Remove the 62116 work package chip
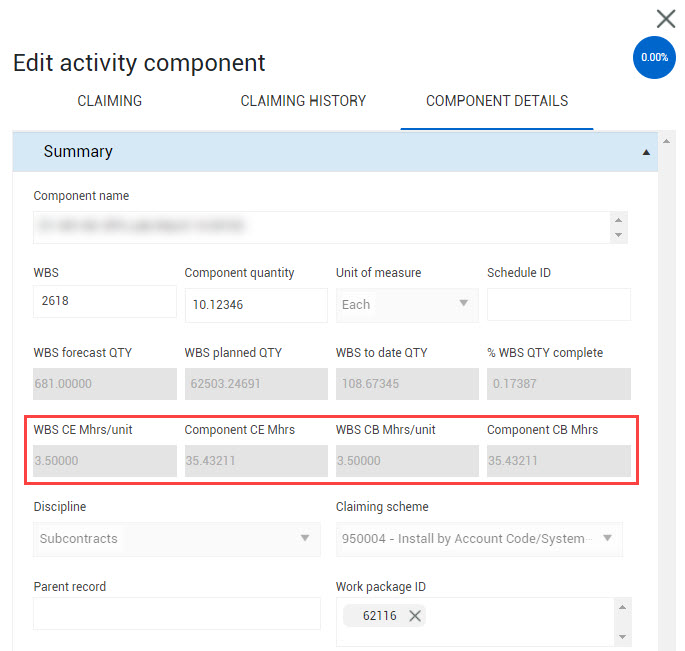685x651 pixels. point(415,616)
